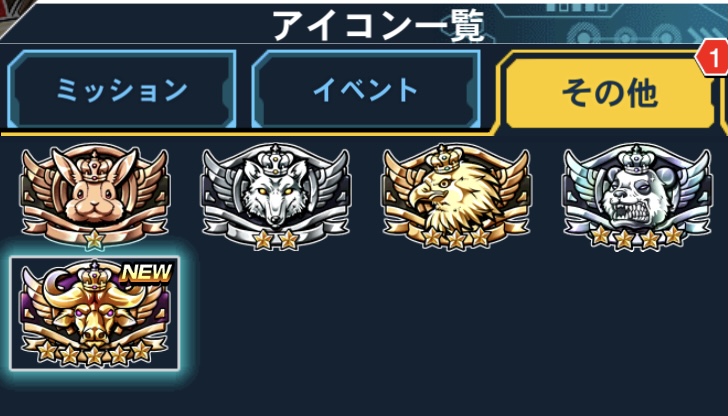Screen dimensions: 728x416
Task: Pick the golden eagle emblem icon
Action: [456, 196]
